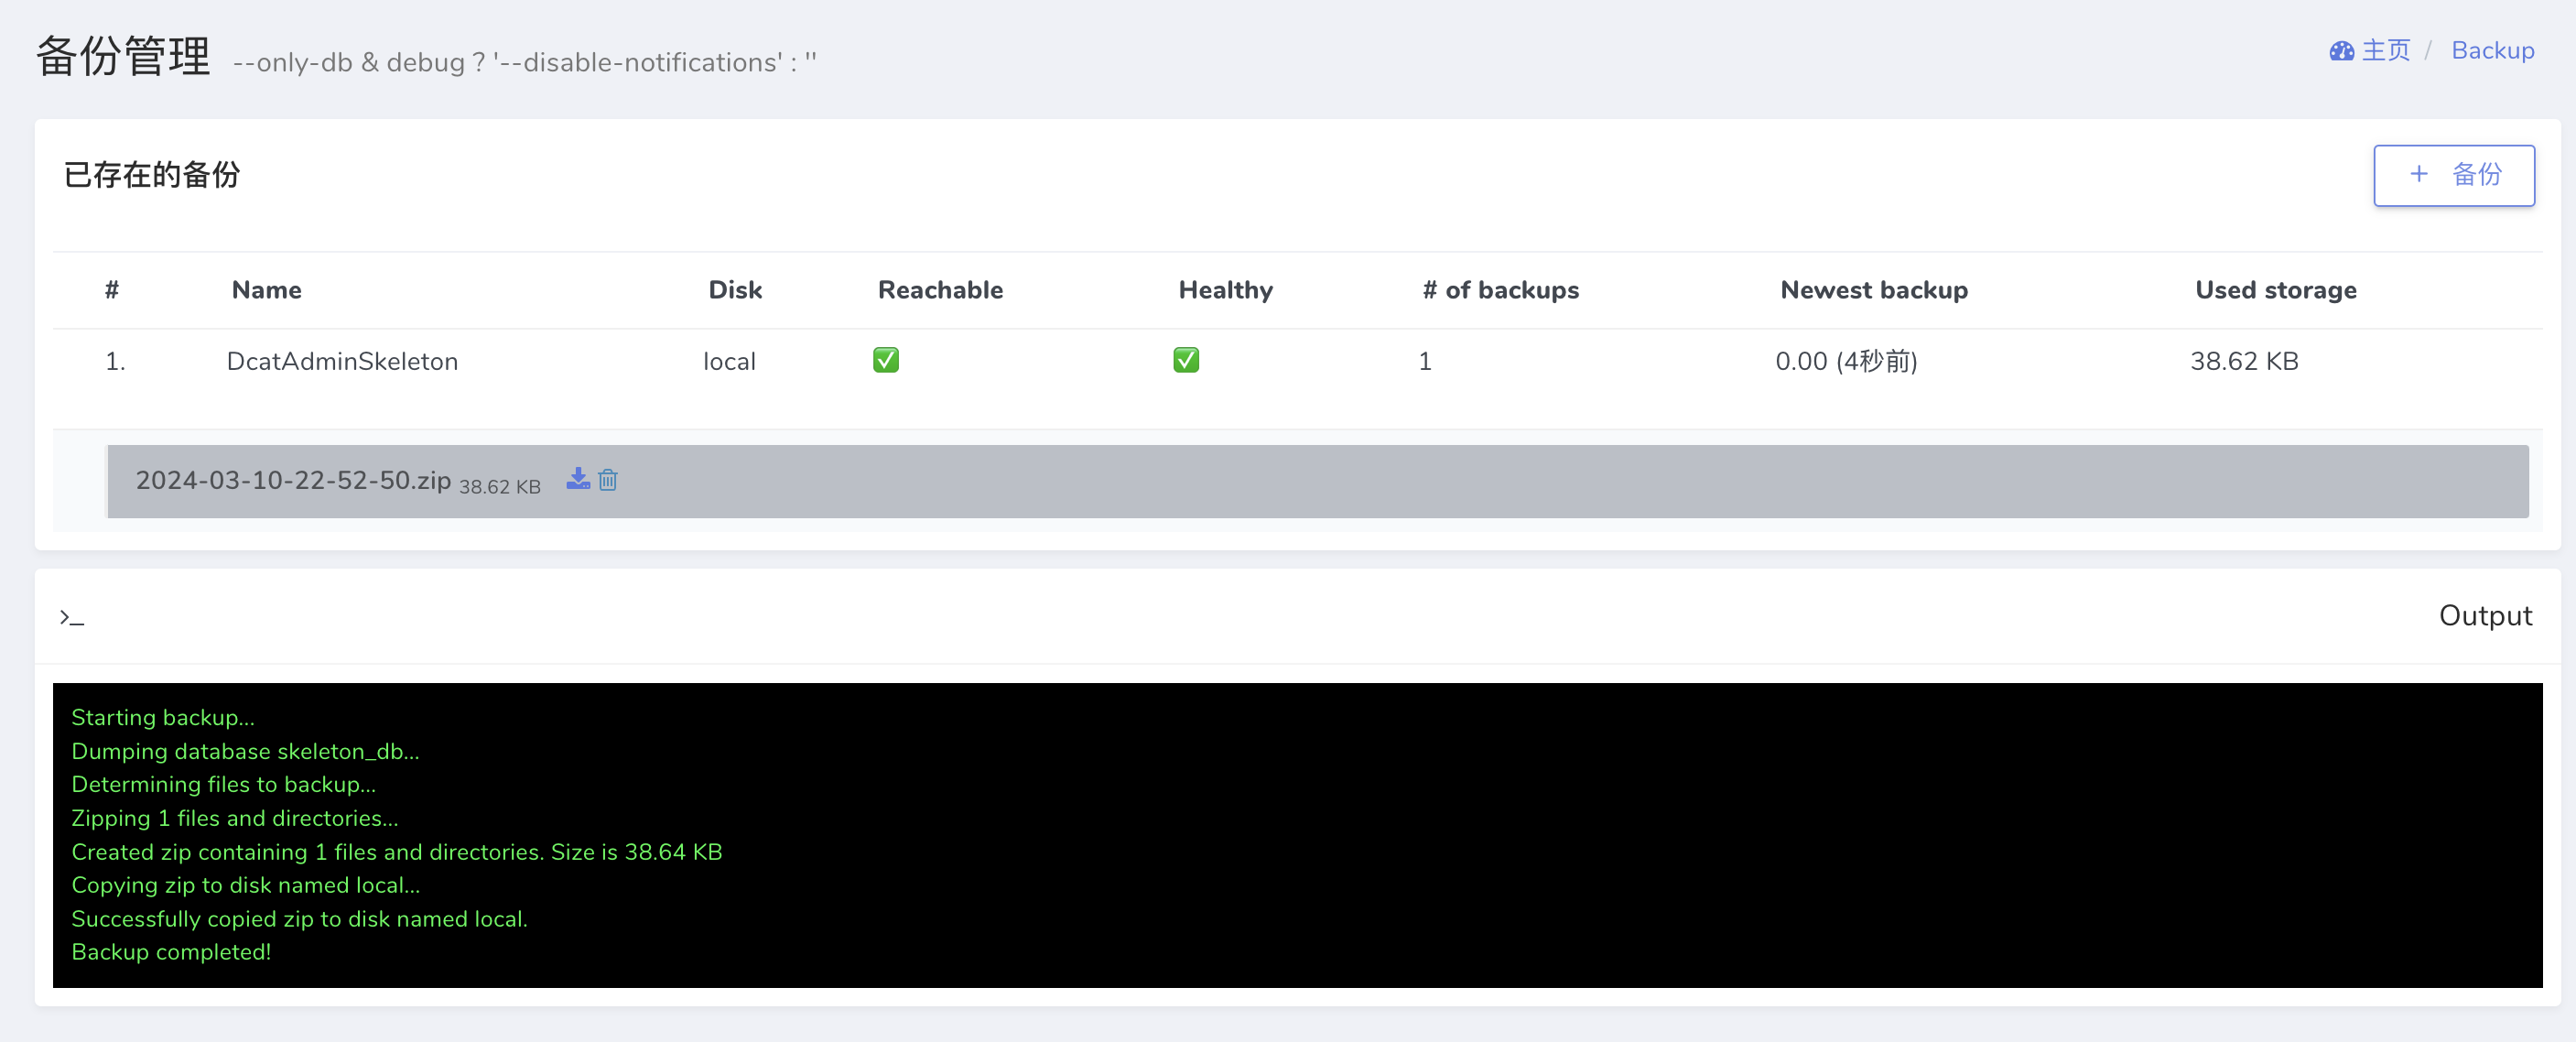The height and width of the screenshot is (1042, 2576).
Task: Click the Disk column header
Action: tap(735, 290)
